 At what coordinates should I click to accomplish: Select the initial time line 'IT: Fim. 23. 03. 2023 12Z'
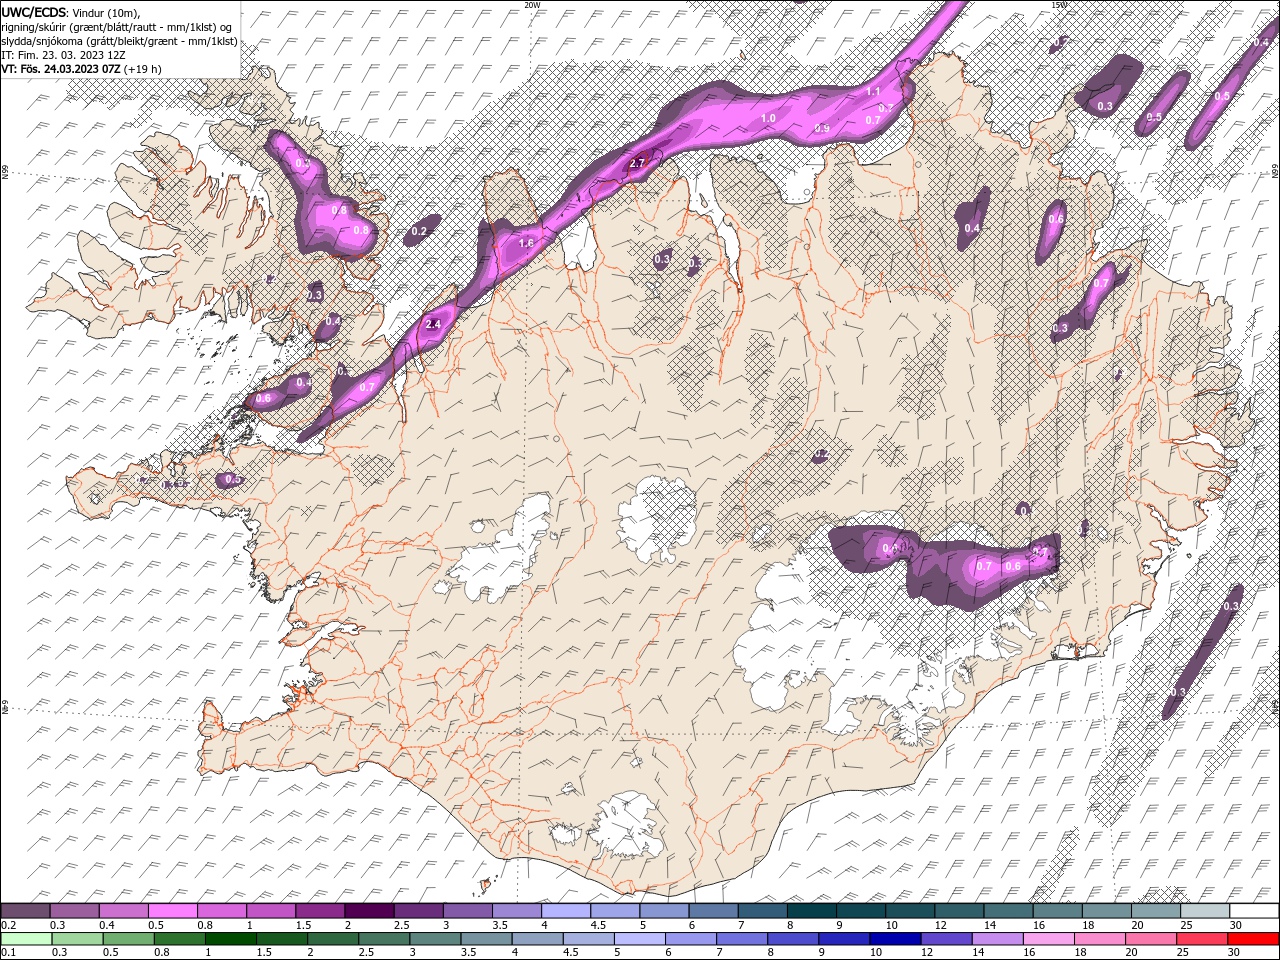pos(63,55)
